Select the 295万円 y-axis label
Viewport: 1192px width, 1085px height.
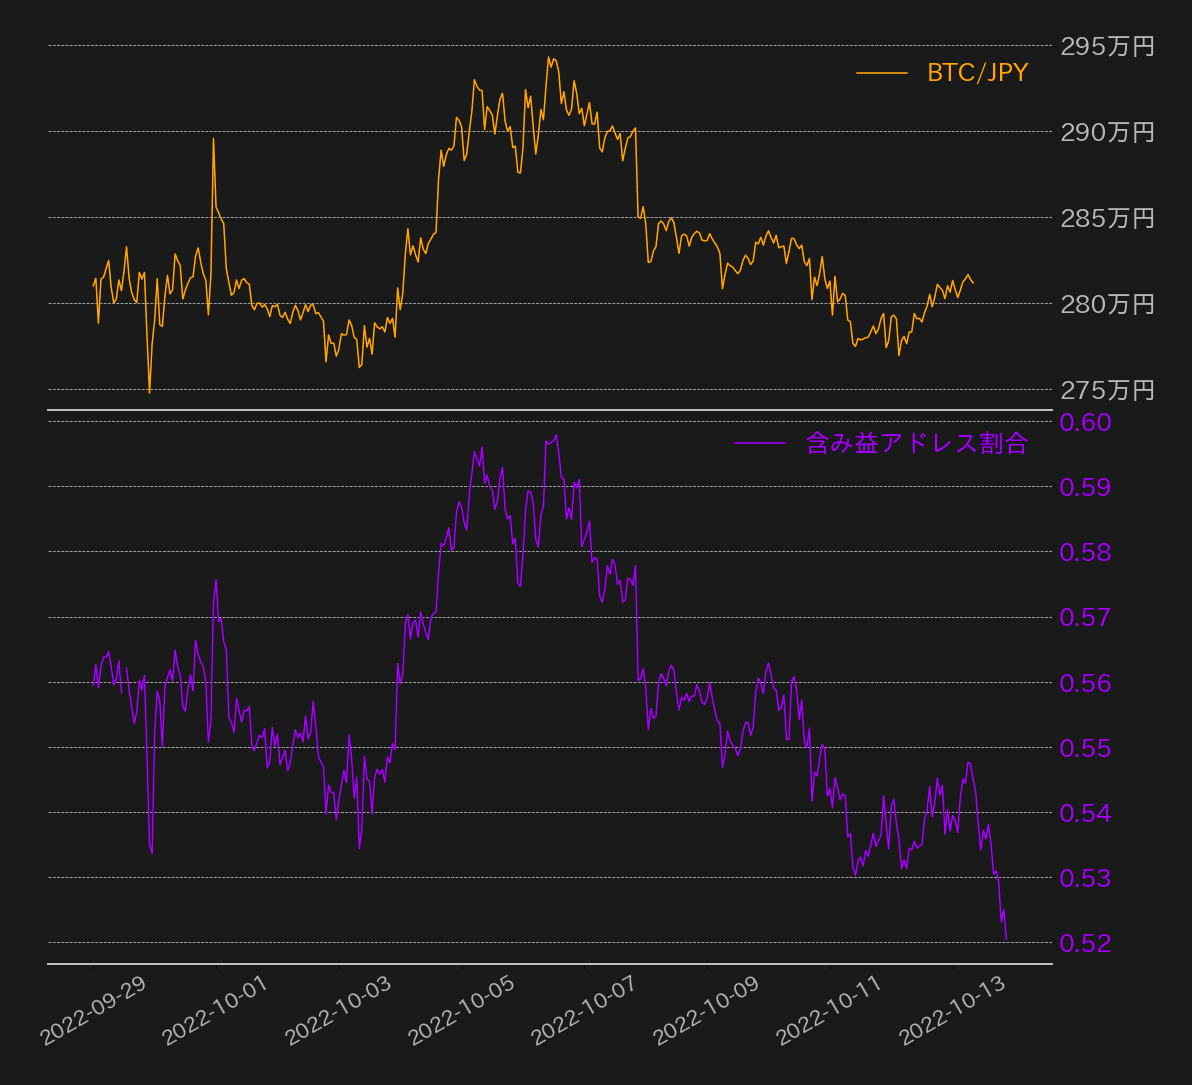[x=1107, y=46]
